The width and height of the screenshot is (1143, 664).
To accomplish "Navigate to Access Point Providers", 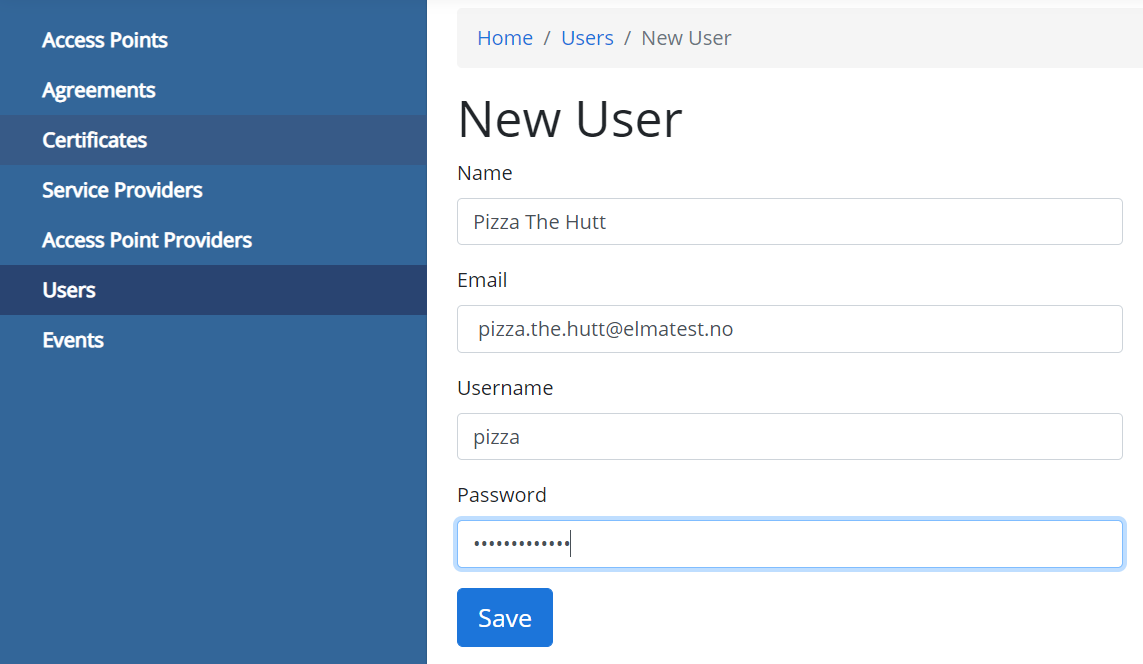I will (147, 240).
